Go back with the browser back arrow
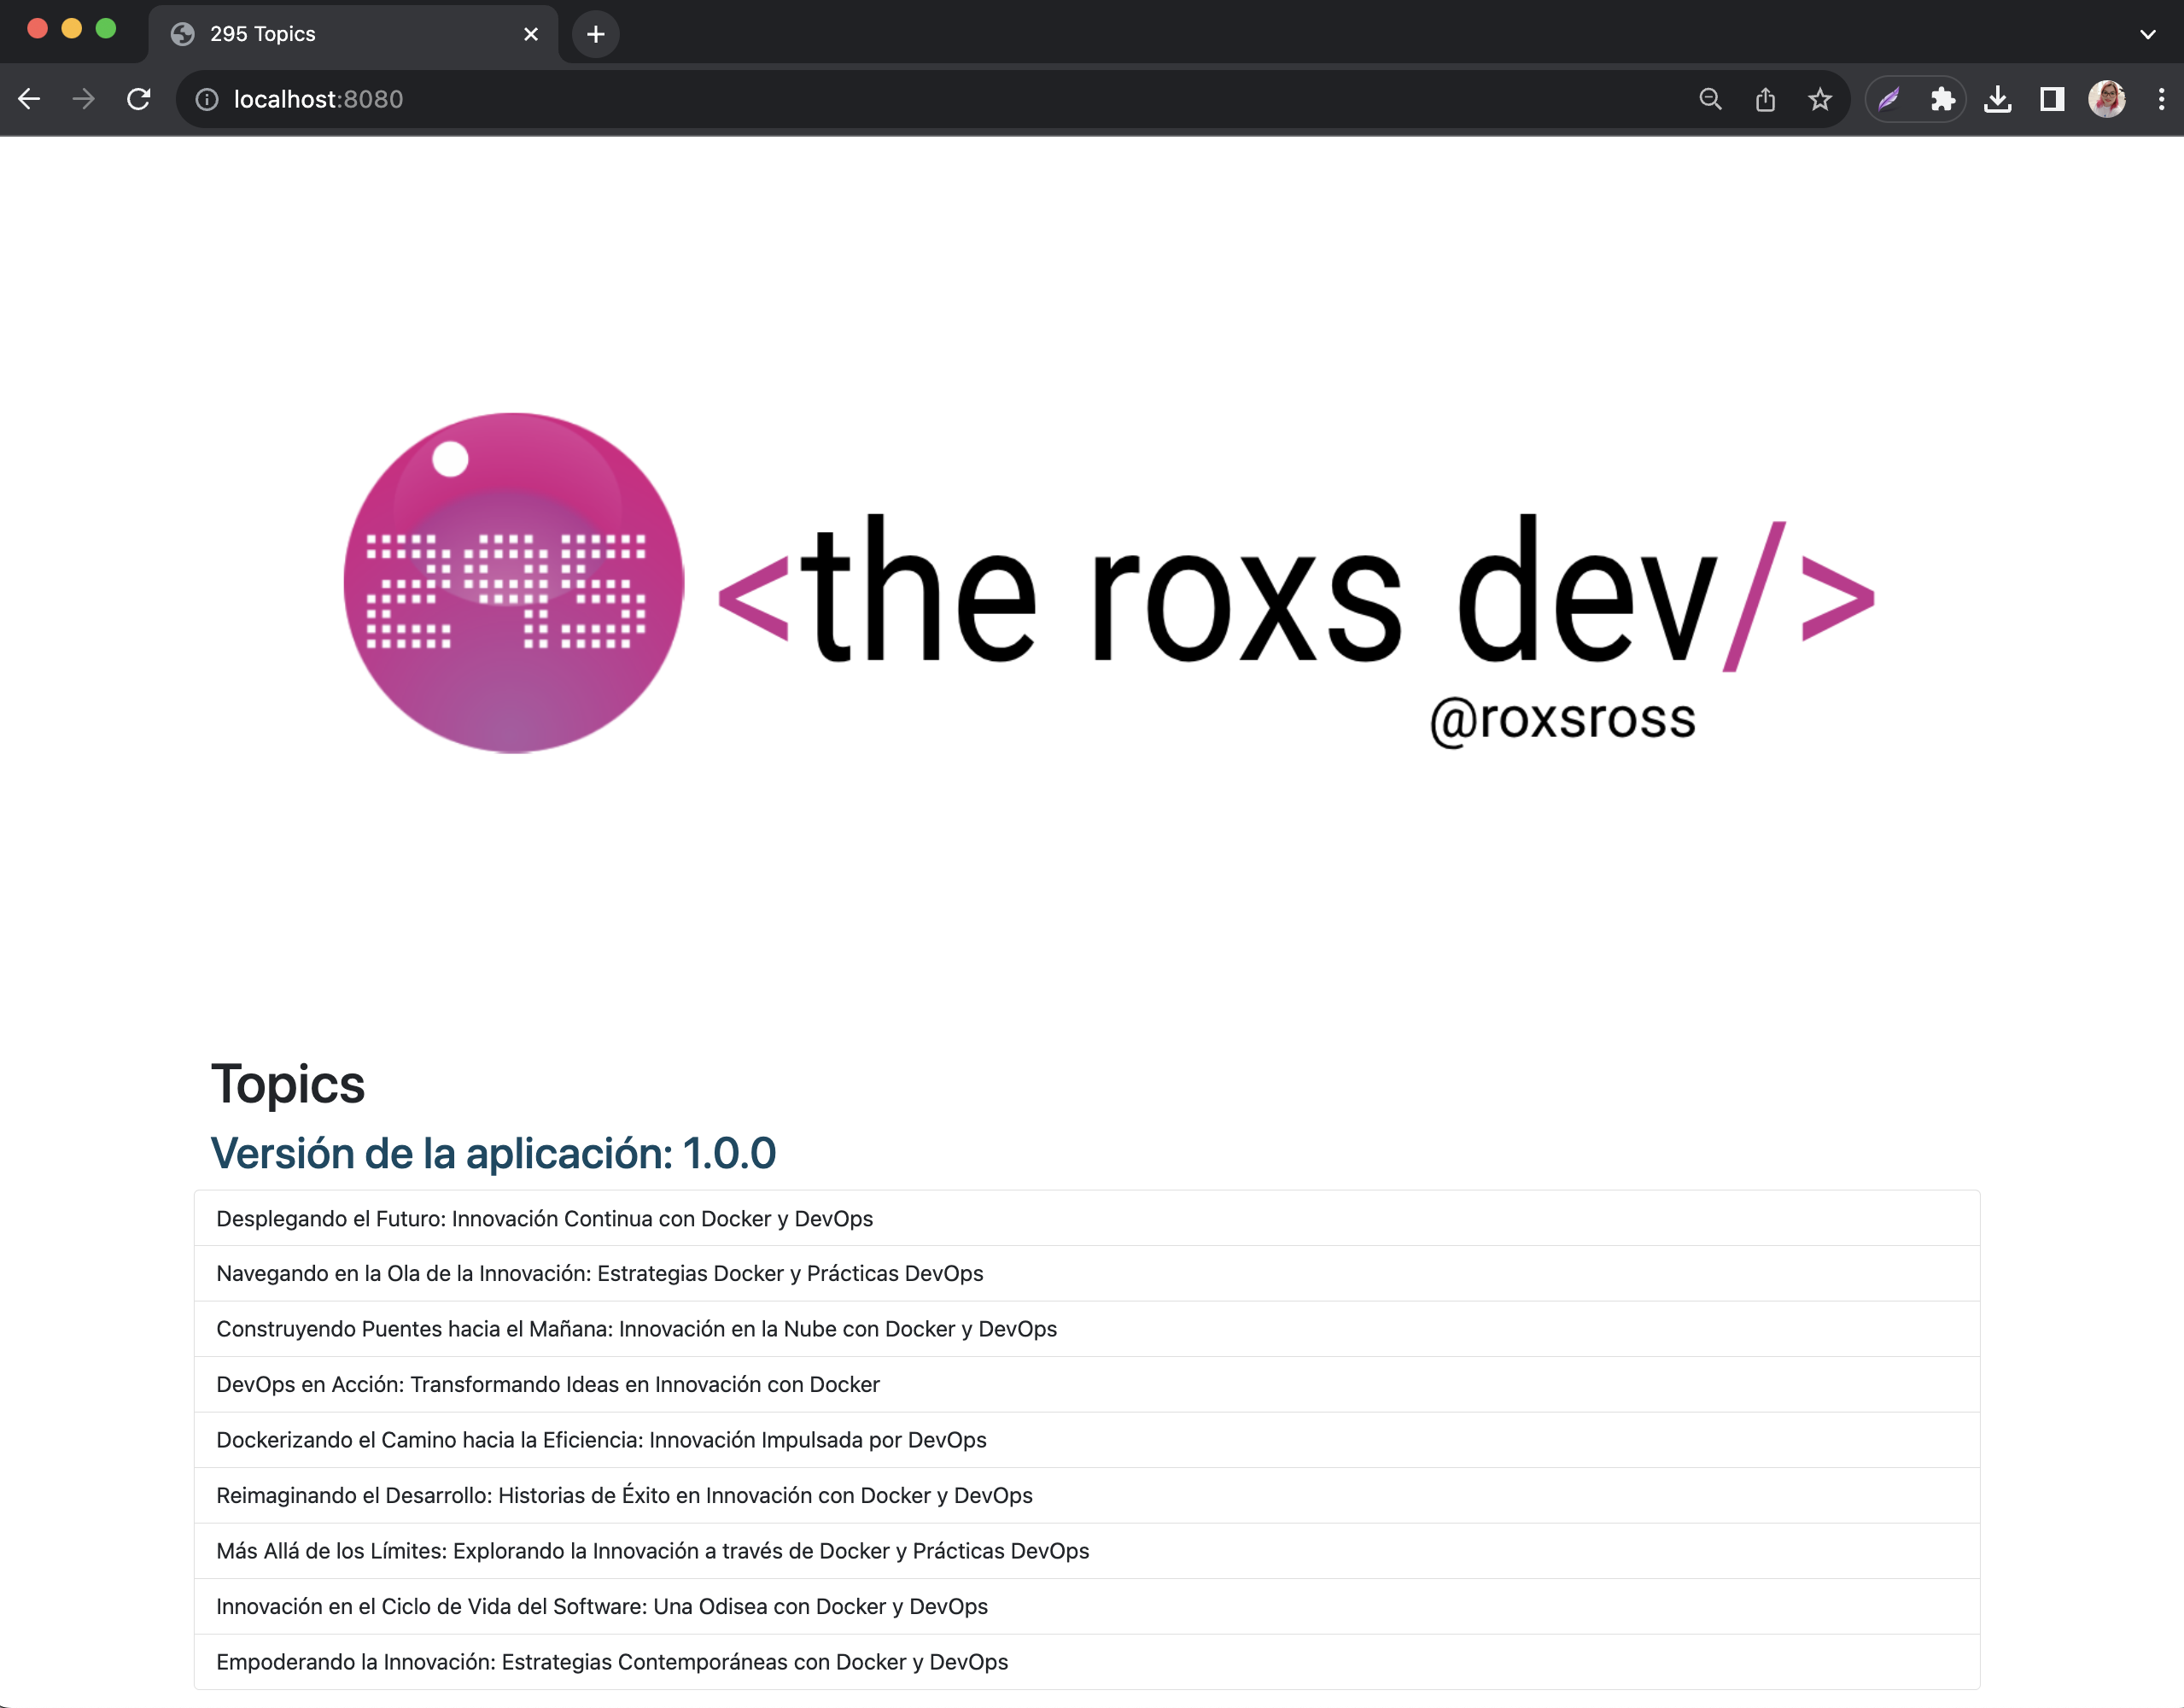Image resolution: width=2184 pixels, height=1708 pixels. [29, 99]
